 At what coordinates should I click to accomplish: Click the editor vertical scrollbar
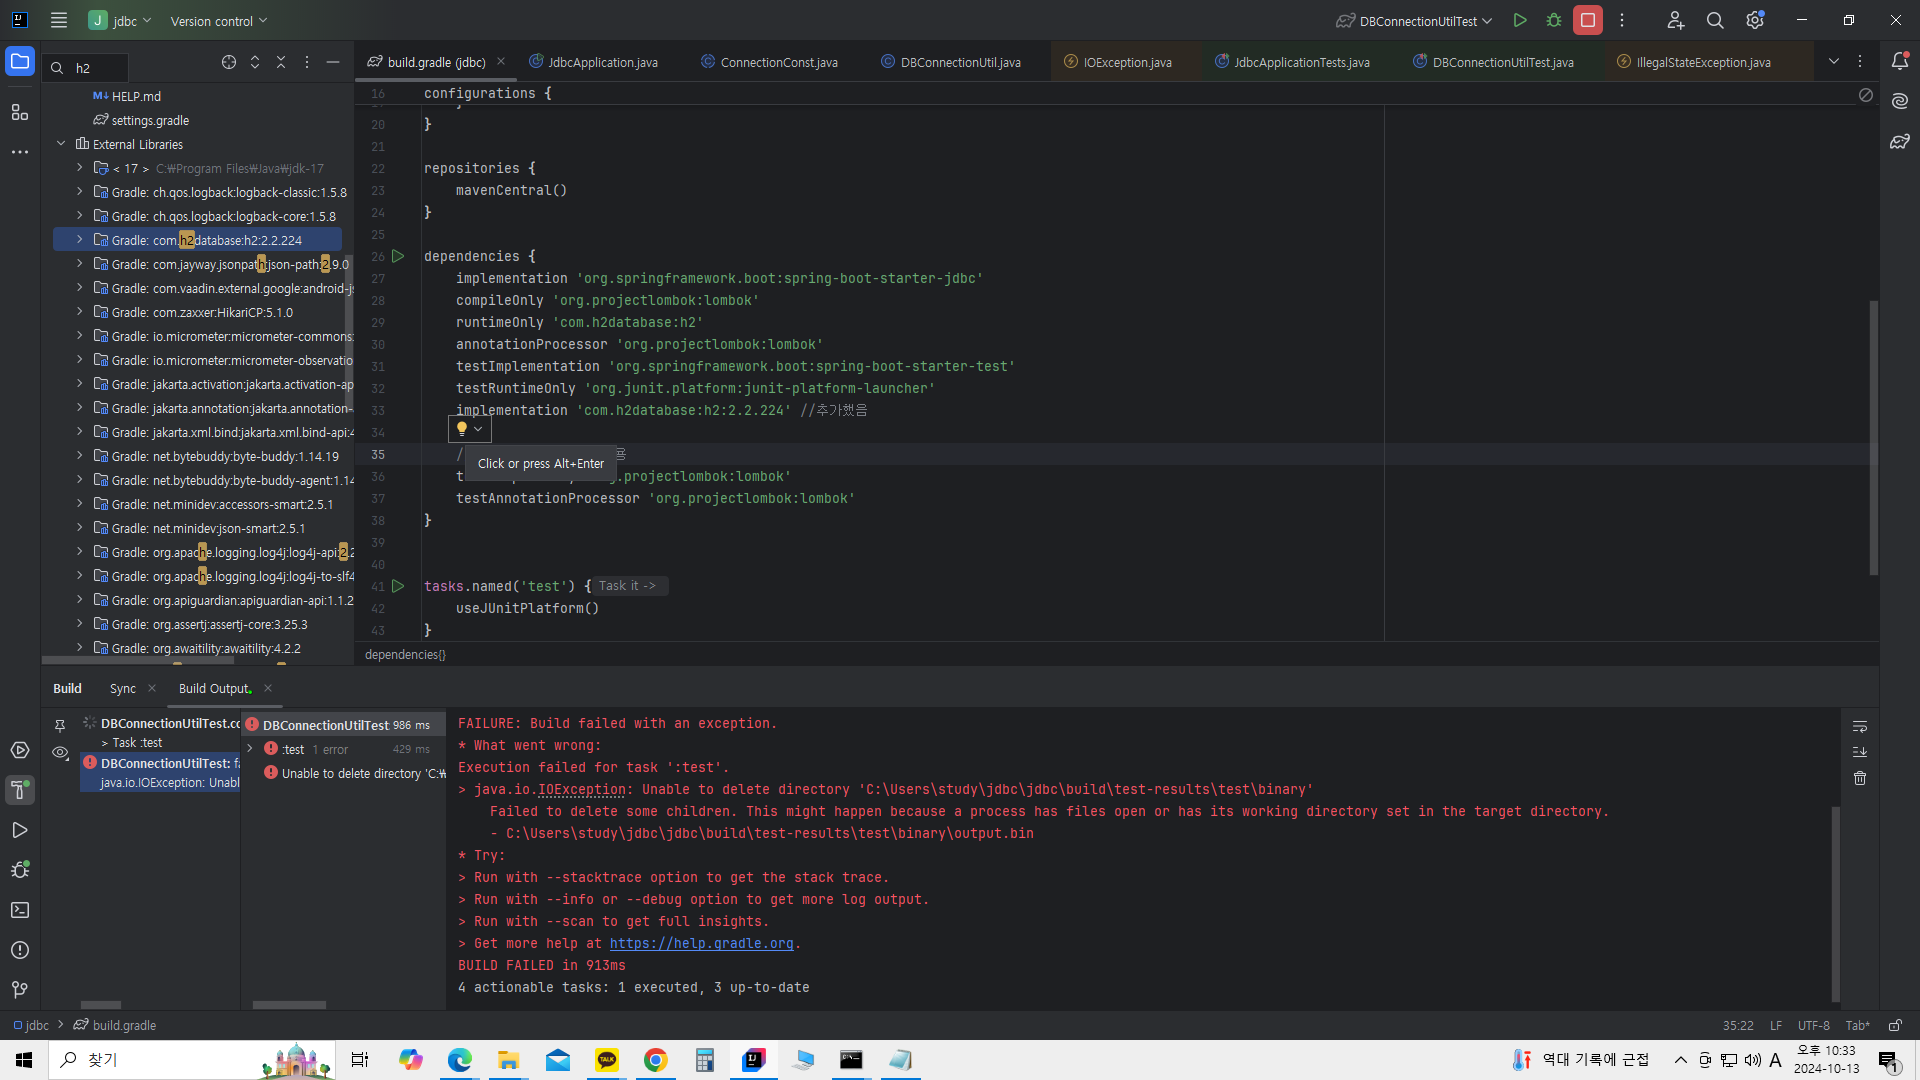1874,437
